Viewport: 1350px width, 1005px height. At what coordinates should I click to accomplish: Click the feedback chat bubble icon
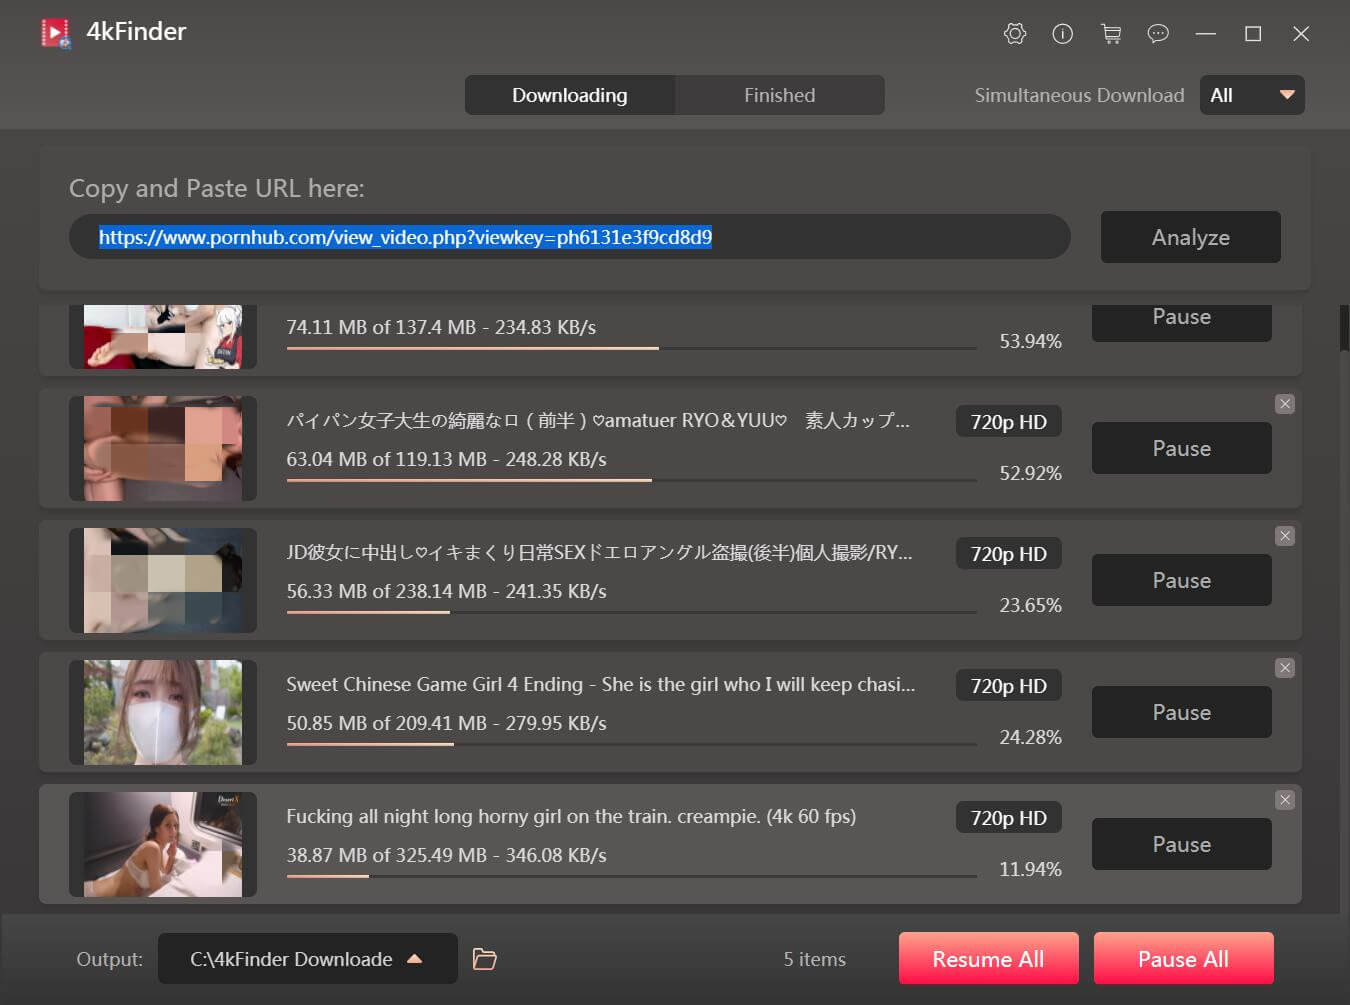1158,34
